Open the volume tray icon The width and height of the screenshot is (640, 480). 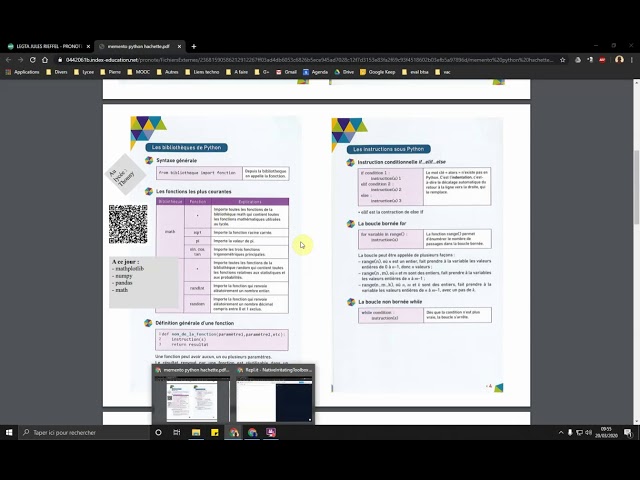point(589,432)
